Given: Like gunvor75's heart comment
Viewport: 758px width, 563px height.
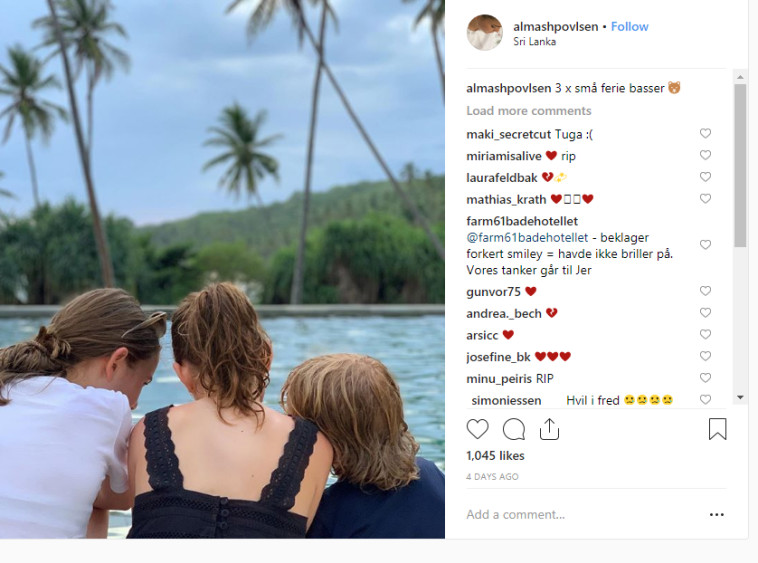Looking at the screenshot, I should coord(705,291).
